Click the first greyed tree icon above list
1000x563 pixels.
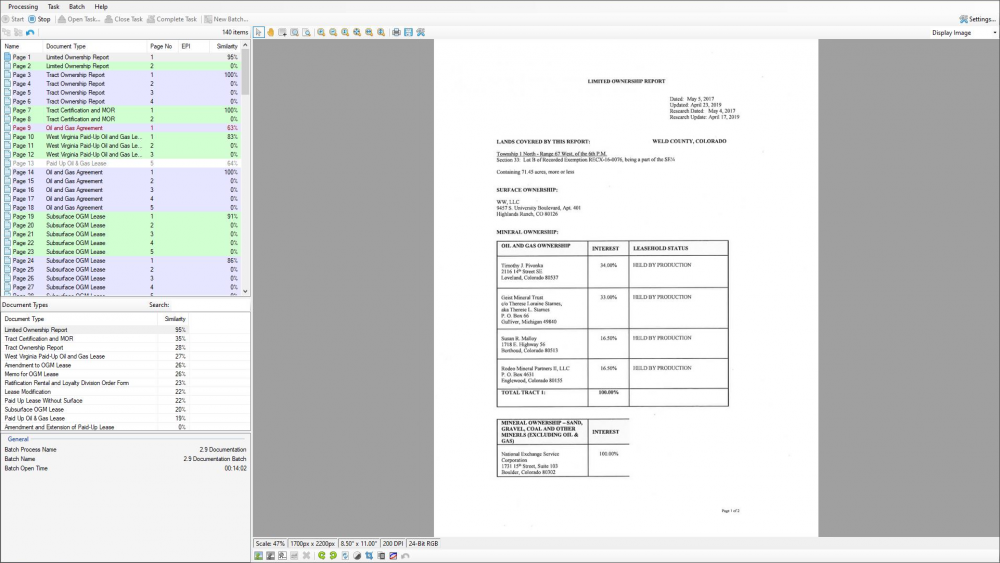click(6, 32)
